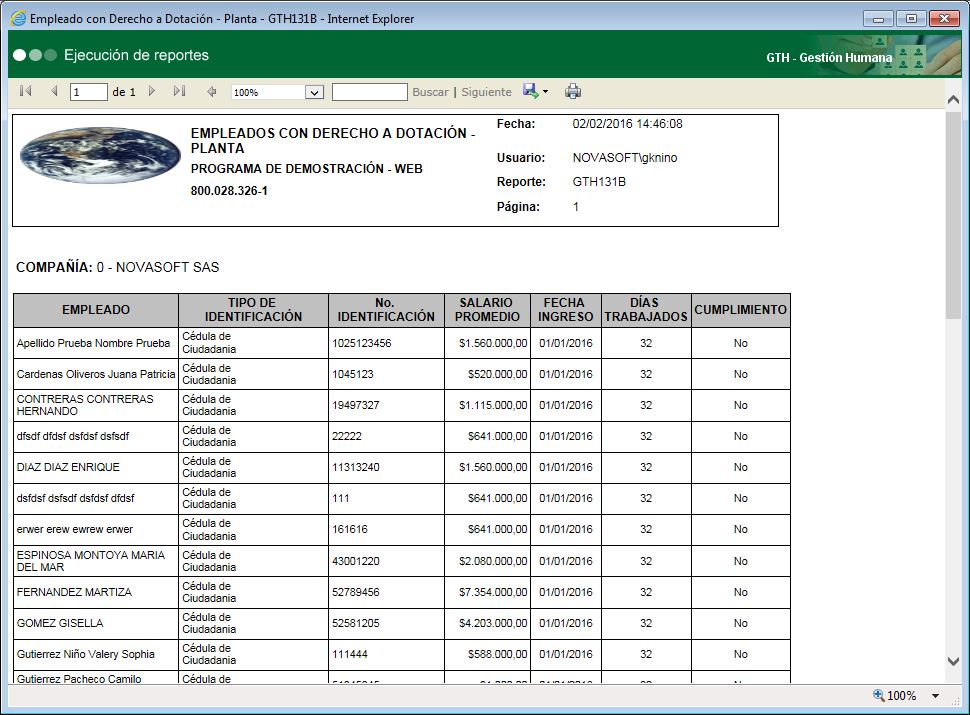The height and width of the screenshot is (715, 970).
Task: Go to the first report page
Action: pyautogui.click(x=25, y=92)
